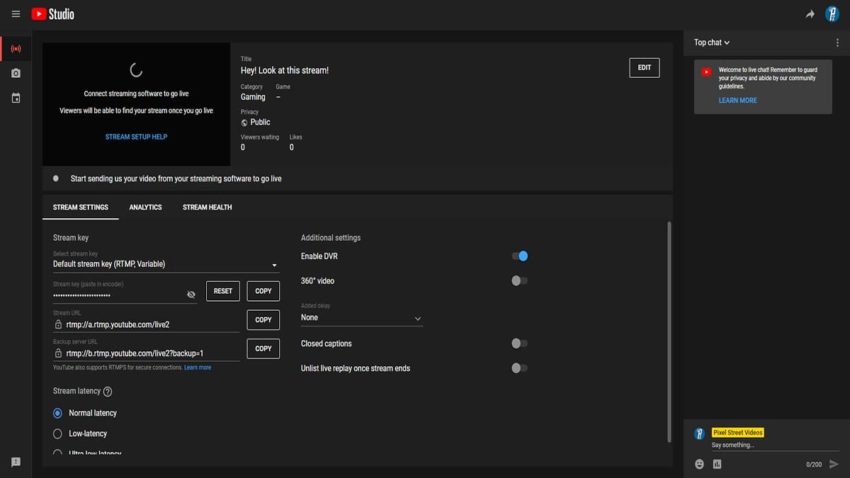The width and height of the screenshot is (850, 478).
Task: Switch to the Stream Health tab
Action: coord(207,207)
